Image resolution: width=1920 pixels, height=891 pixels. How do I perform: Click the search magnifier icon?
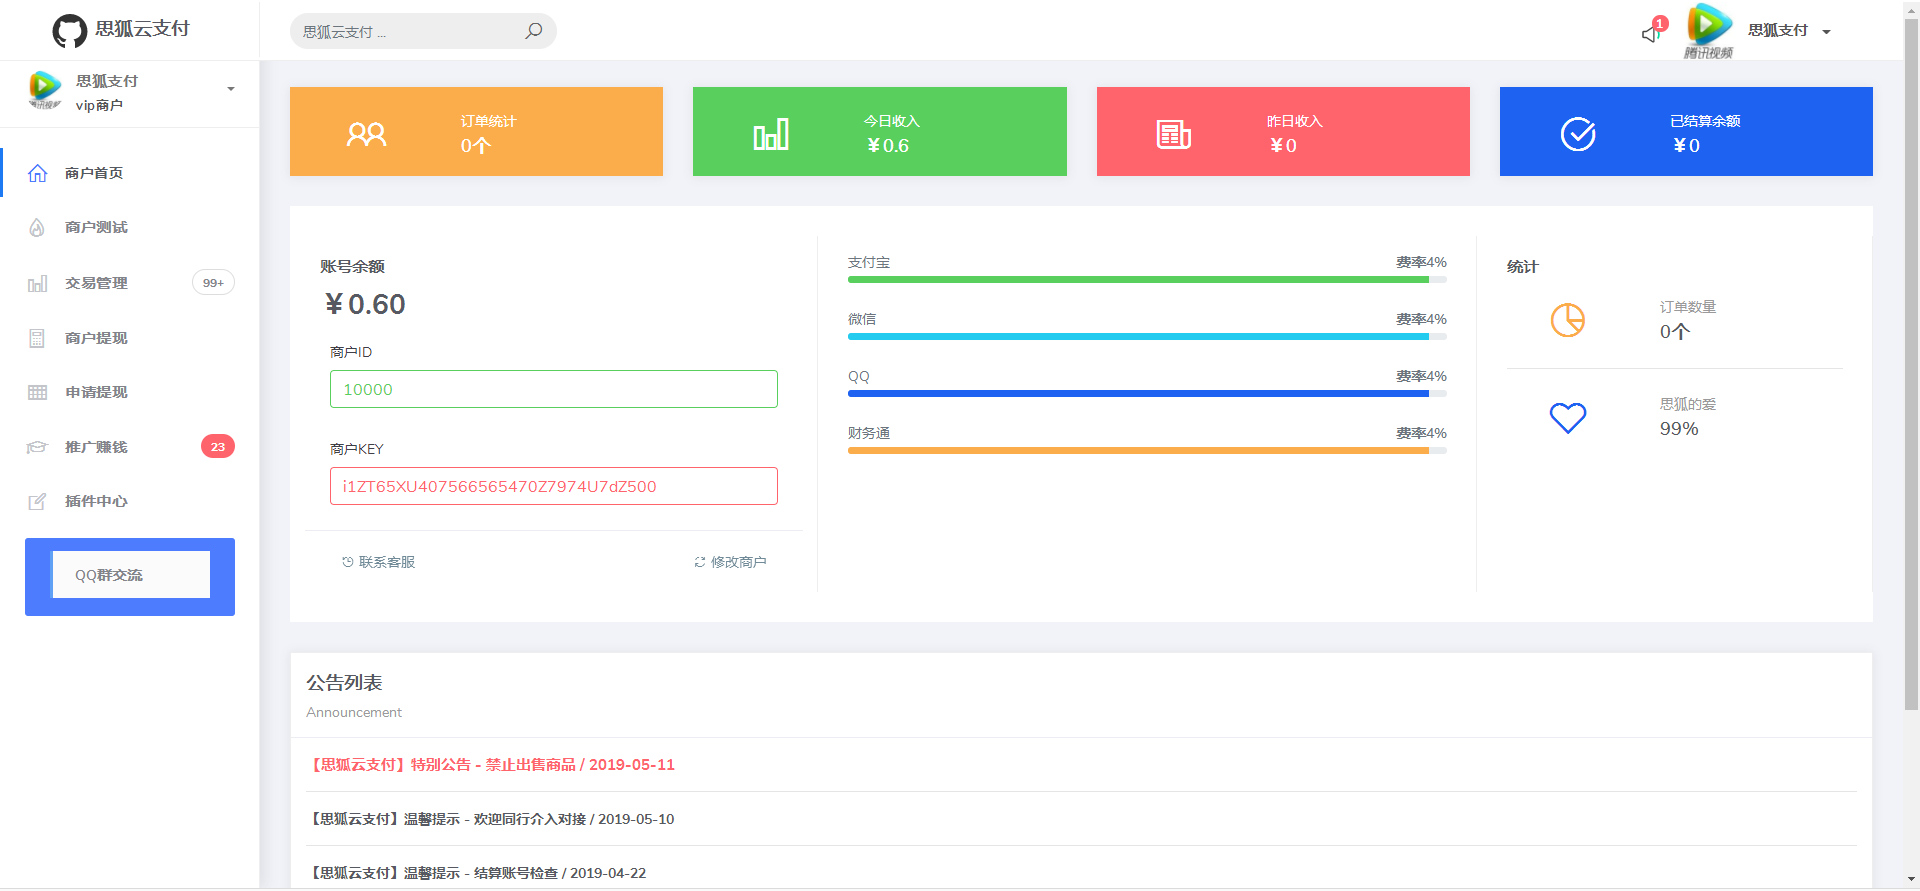pyautogui.click(x=534, y=31)
